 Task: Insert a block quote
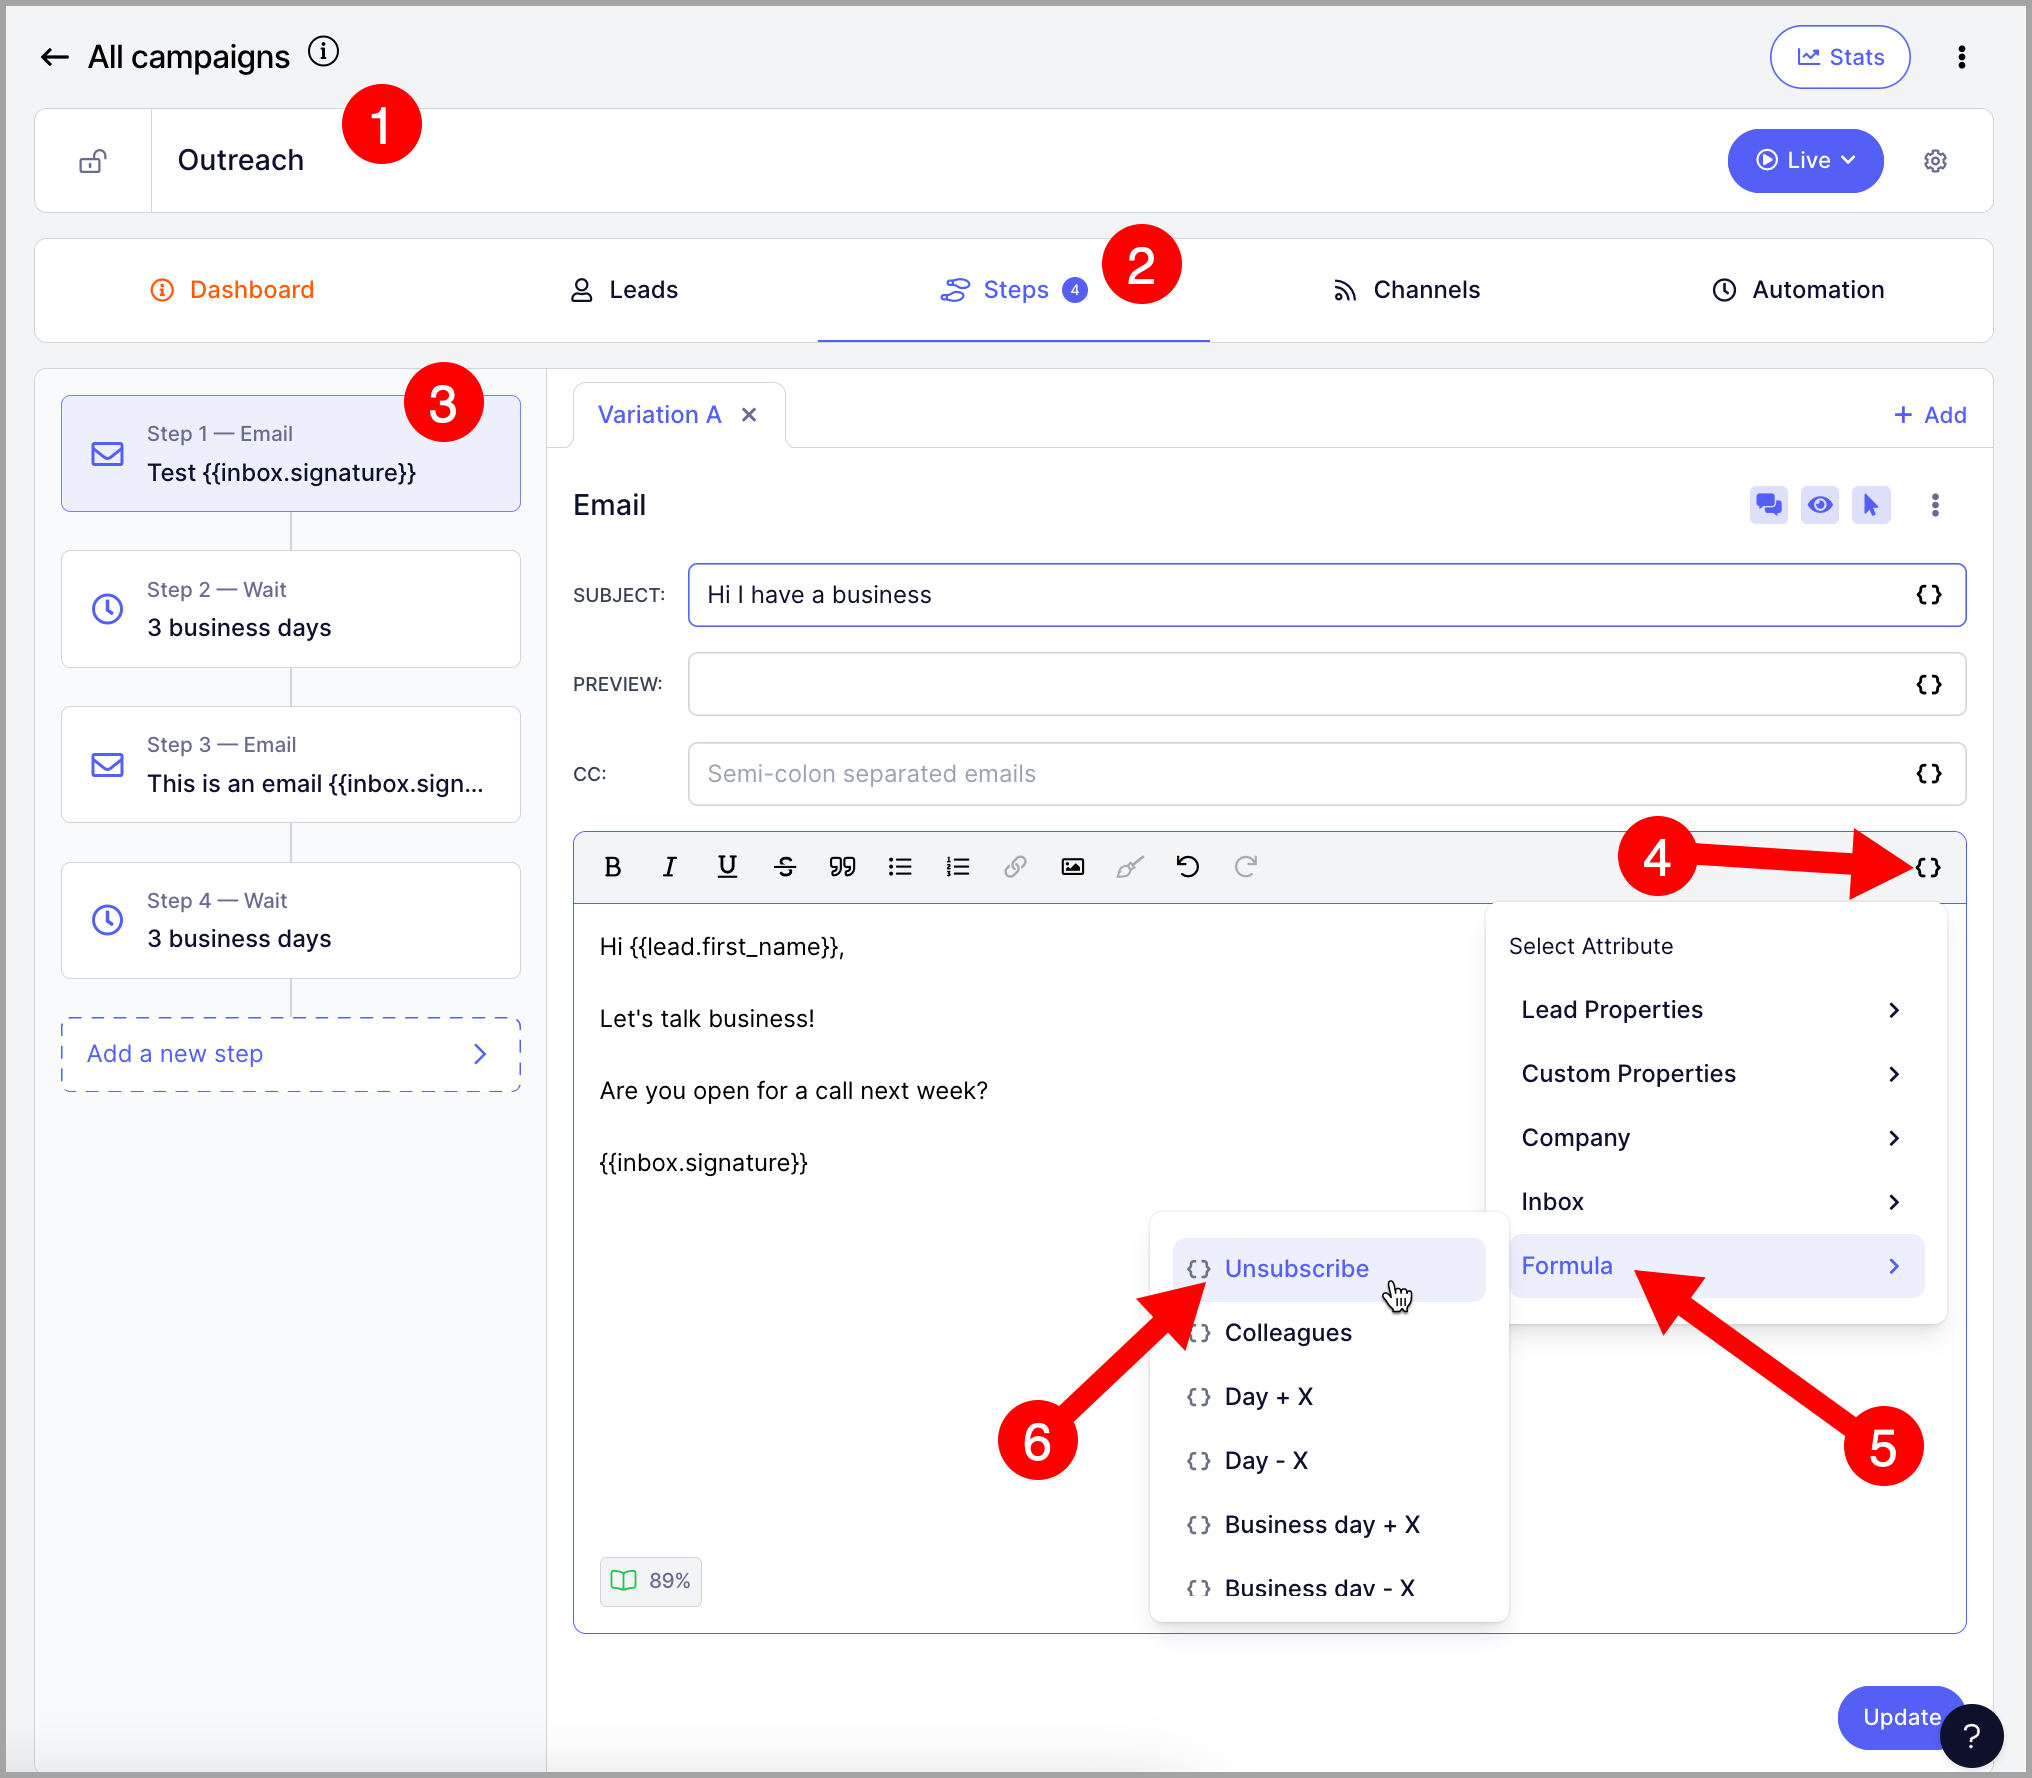843,867
